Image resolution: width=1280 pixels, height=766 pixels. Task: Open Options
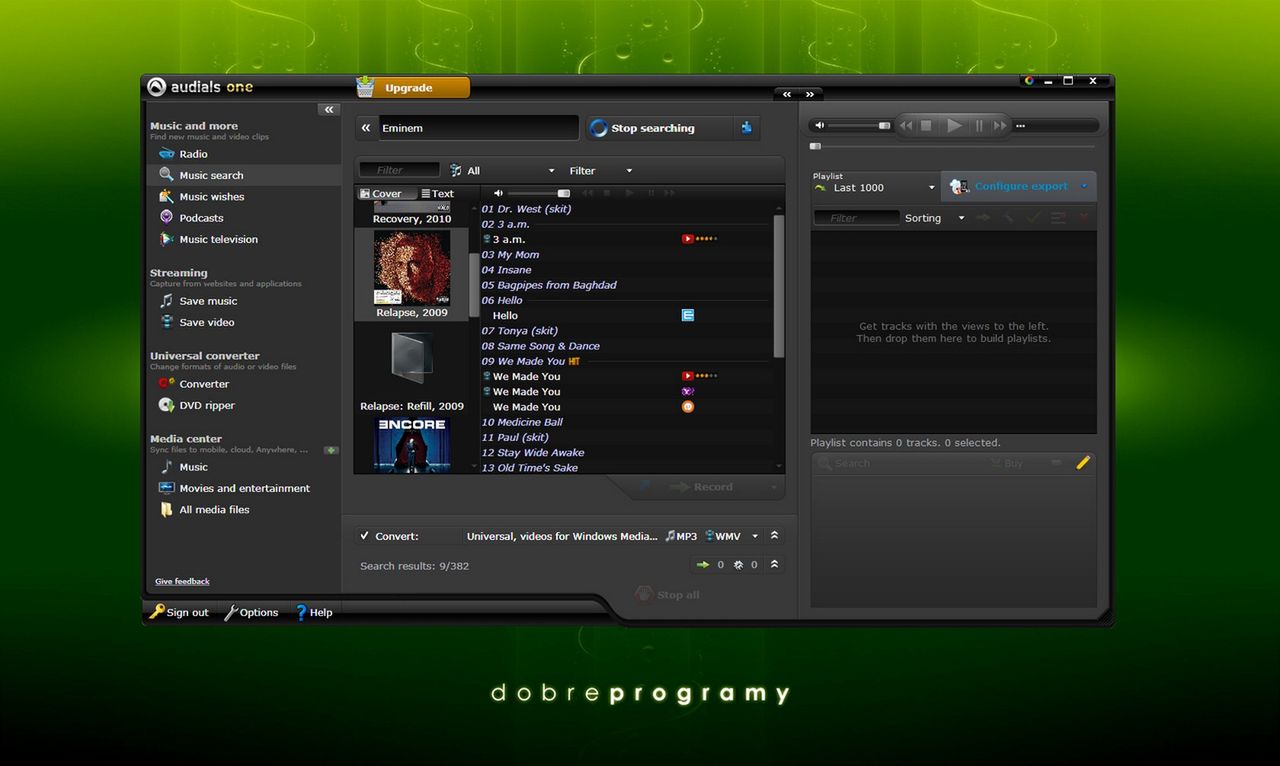pyautogui.click(x=251, y=613)
